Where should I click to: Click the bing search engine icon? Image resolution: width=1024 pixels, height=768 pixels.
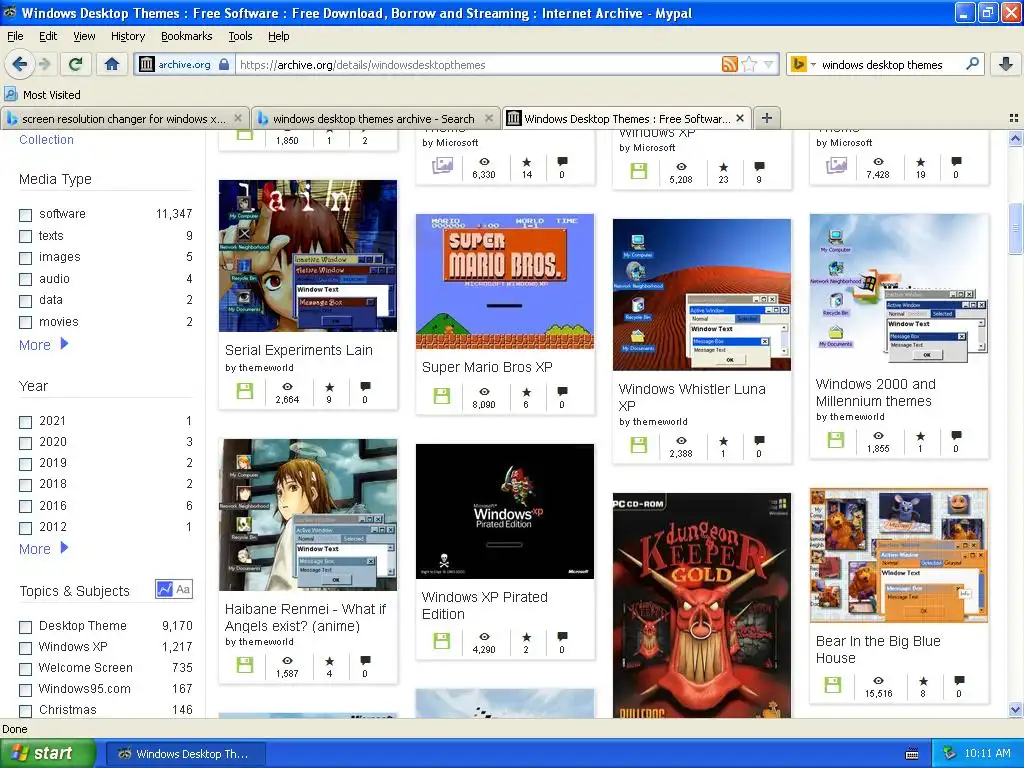click(x=798, y=64)
